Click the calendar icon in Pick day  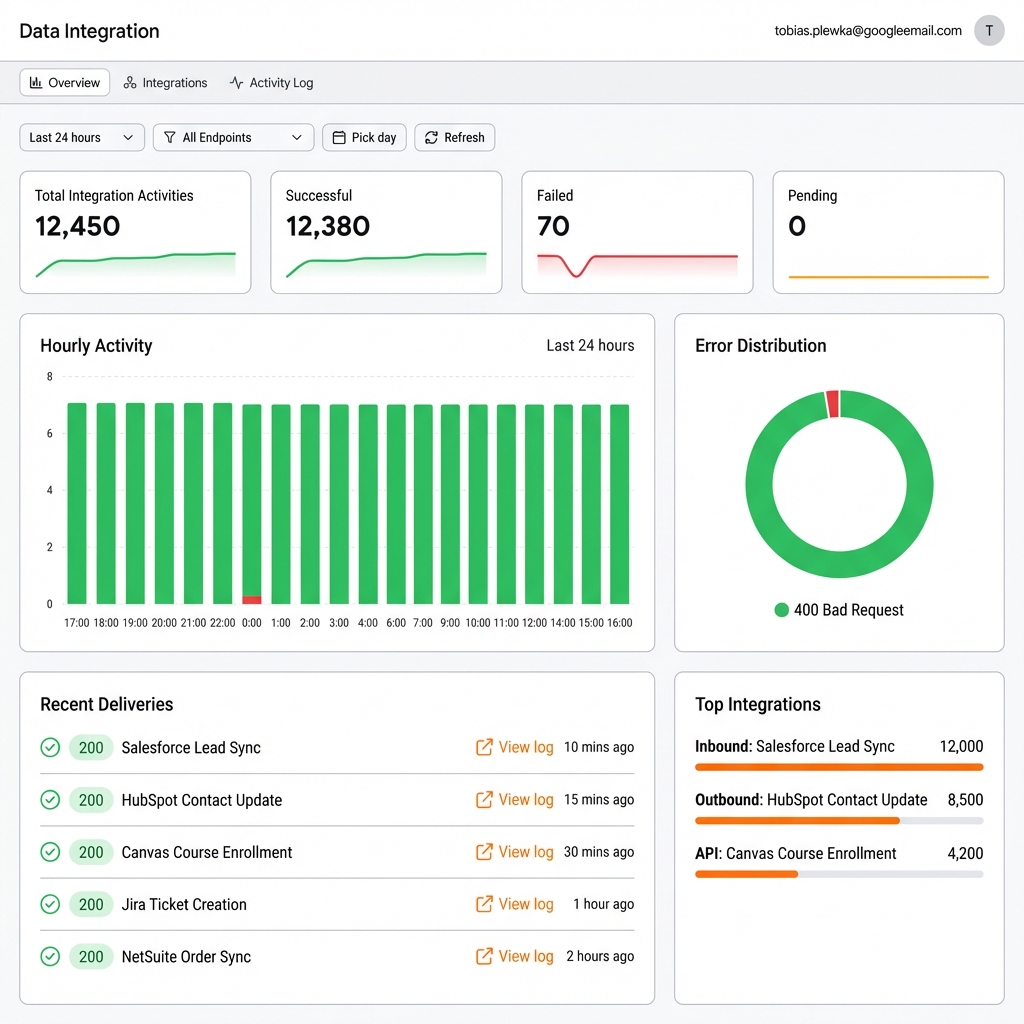click(x=339, y=138)
